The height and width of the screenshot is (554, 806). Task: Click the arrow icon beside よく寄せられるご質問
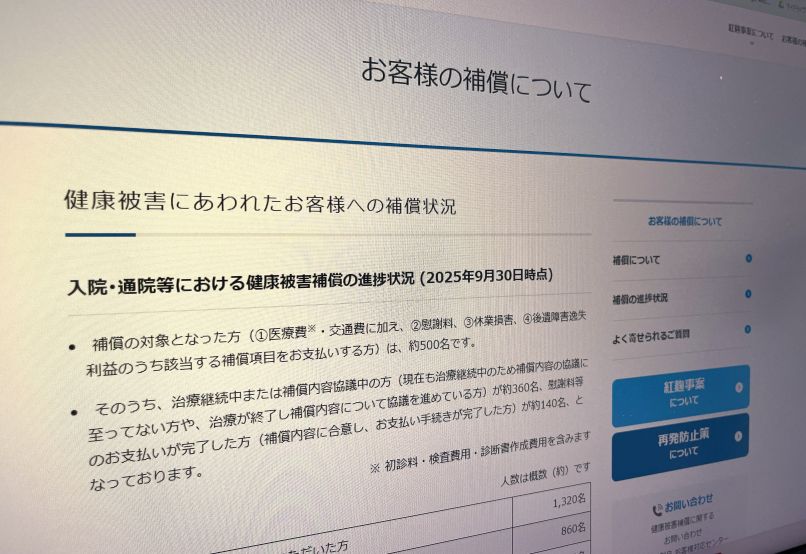(748, 329)
